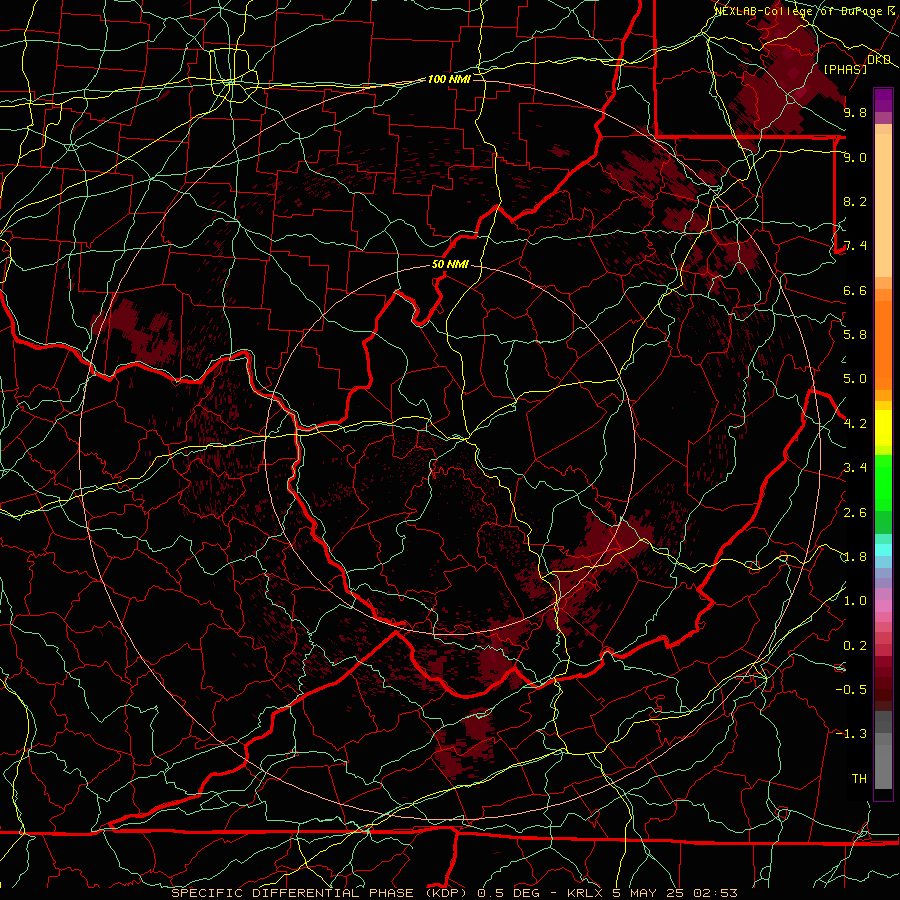Click the peach segment of the color bar
This screenshot has height=900, width=900.
tap(883, 207)
